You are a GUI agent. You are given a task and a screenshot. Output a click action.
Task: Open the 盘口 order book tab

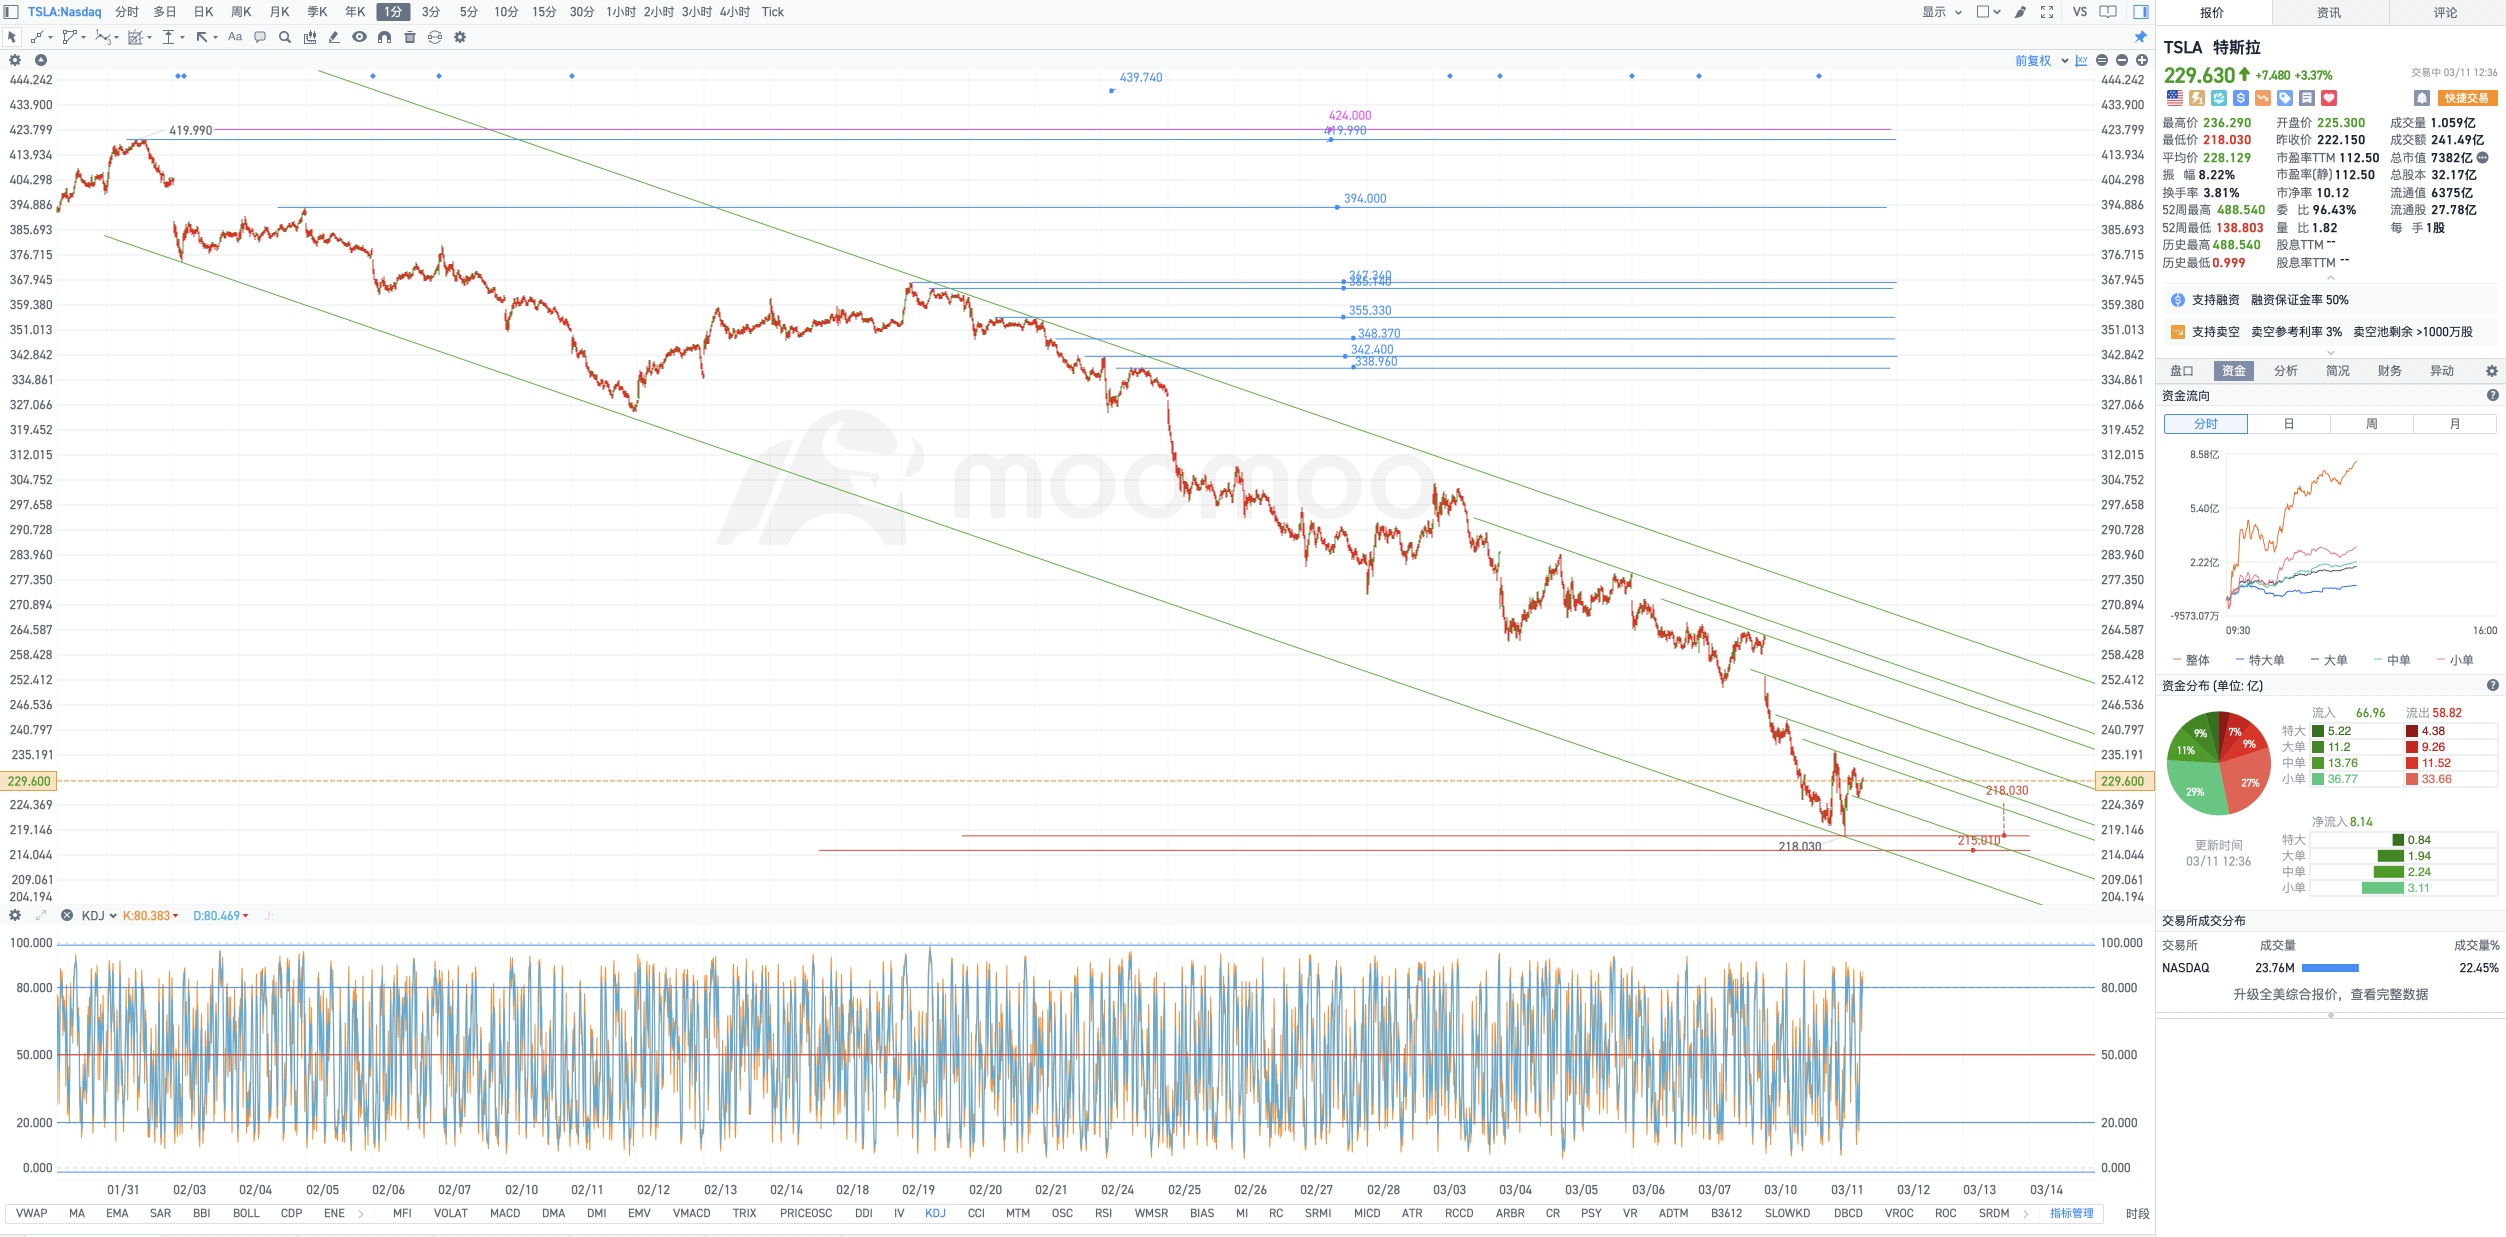click(x=2182, y=371)
